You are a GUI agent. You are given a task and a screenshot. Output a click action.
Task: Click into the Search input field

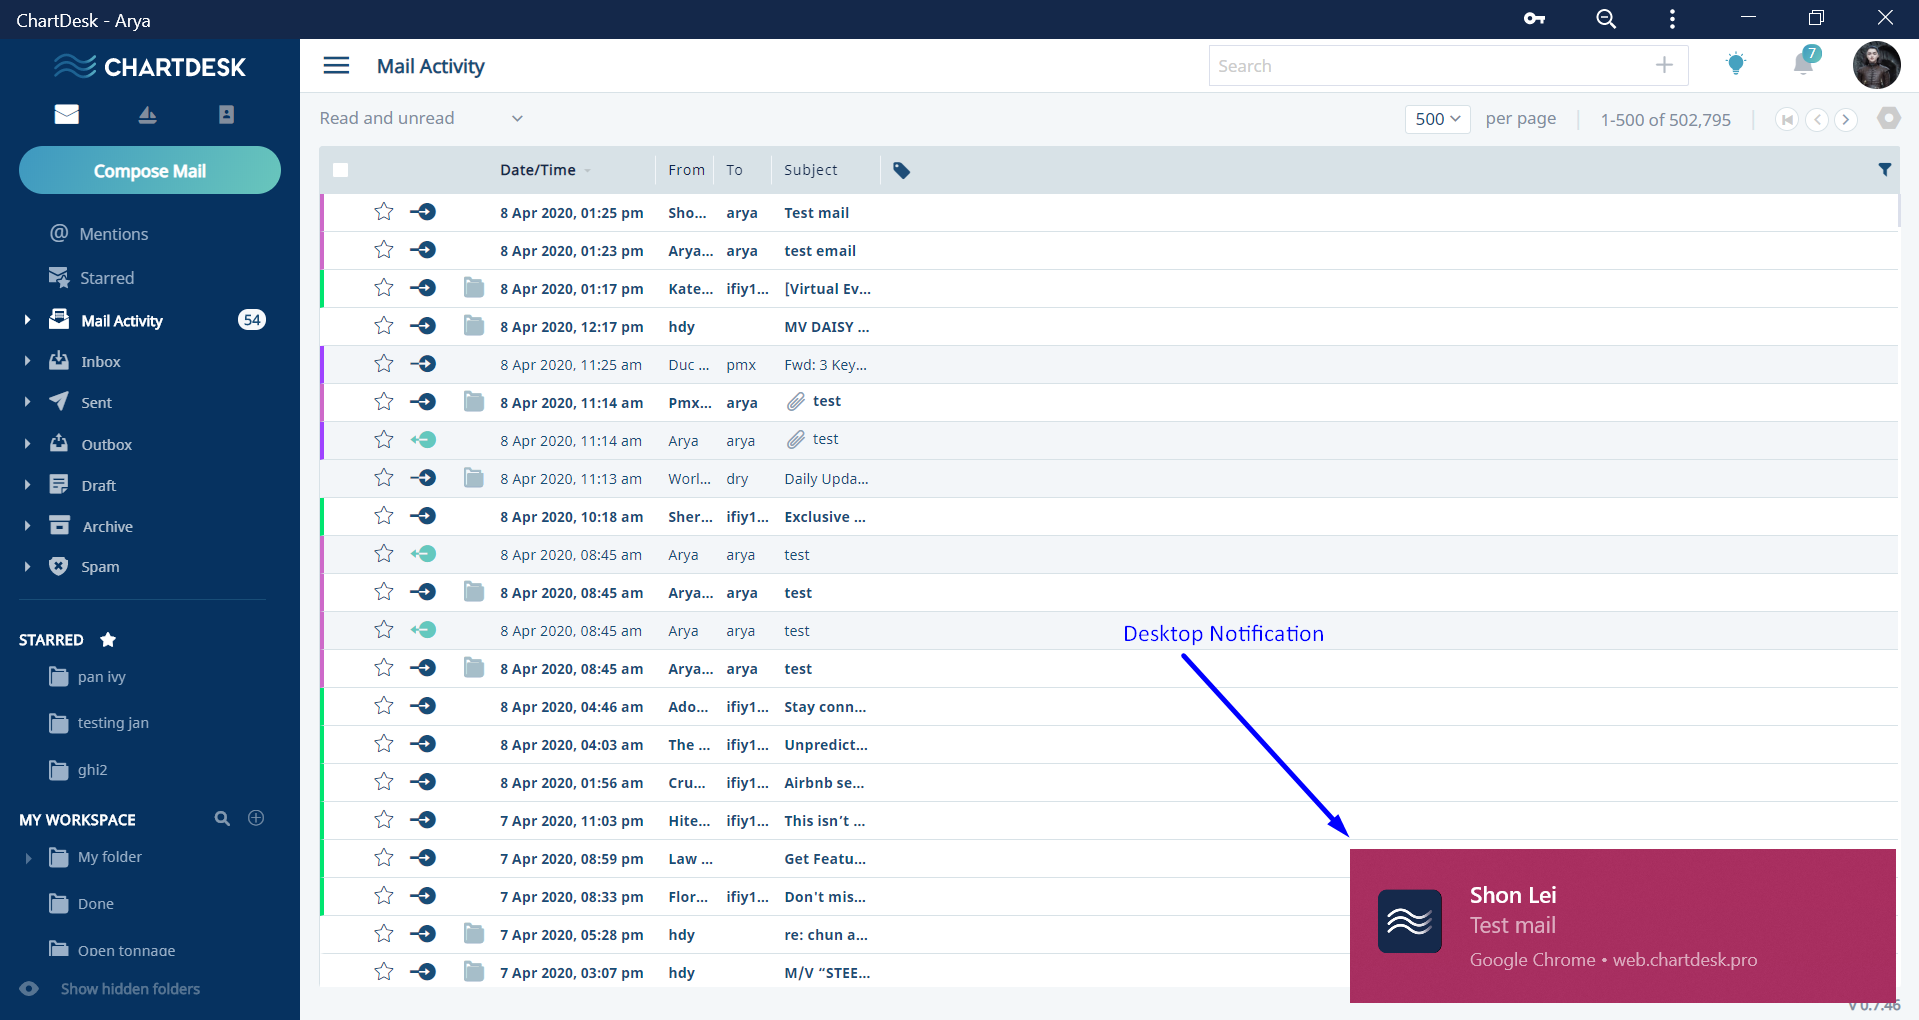tap(1430, 66)
